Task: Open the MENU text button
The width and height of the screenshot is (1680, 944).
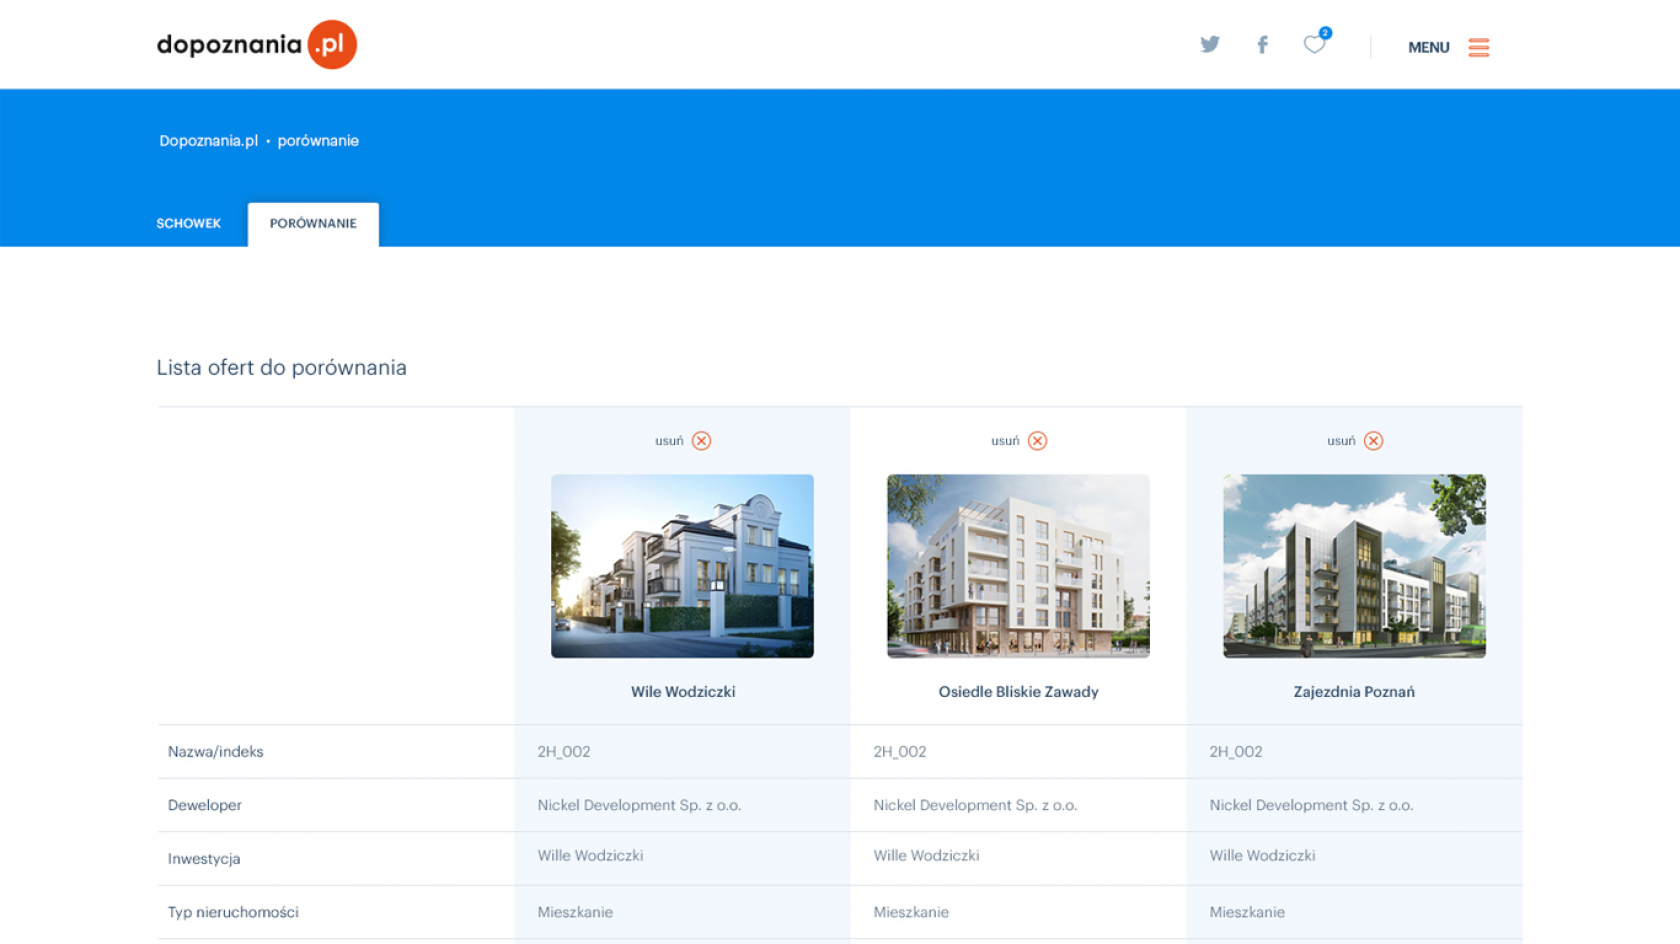Action: [x=1428, y=47]
